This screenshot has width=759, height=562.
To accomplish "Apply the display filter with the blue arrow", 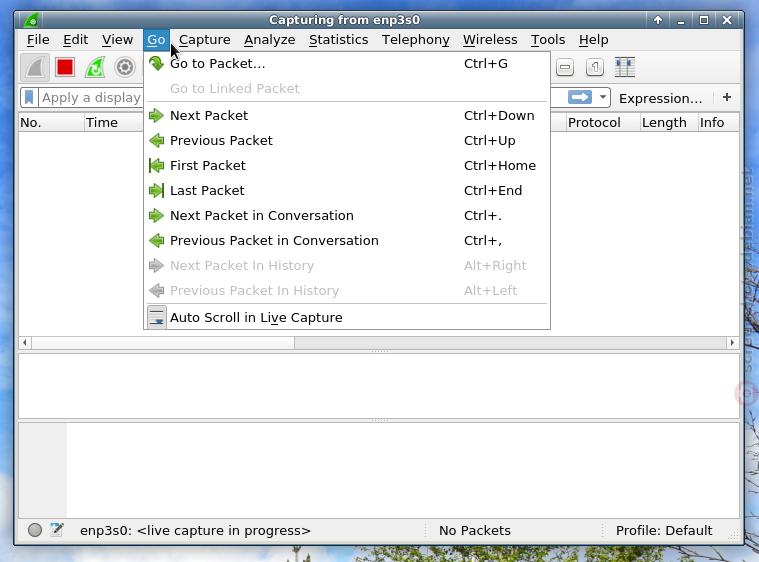I will coord(580,98).
